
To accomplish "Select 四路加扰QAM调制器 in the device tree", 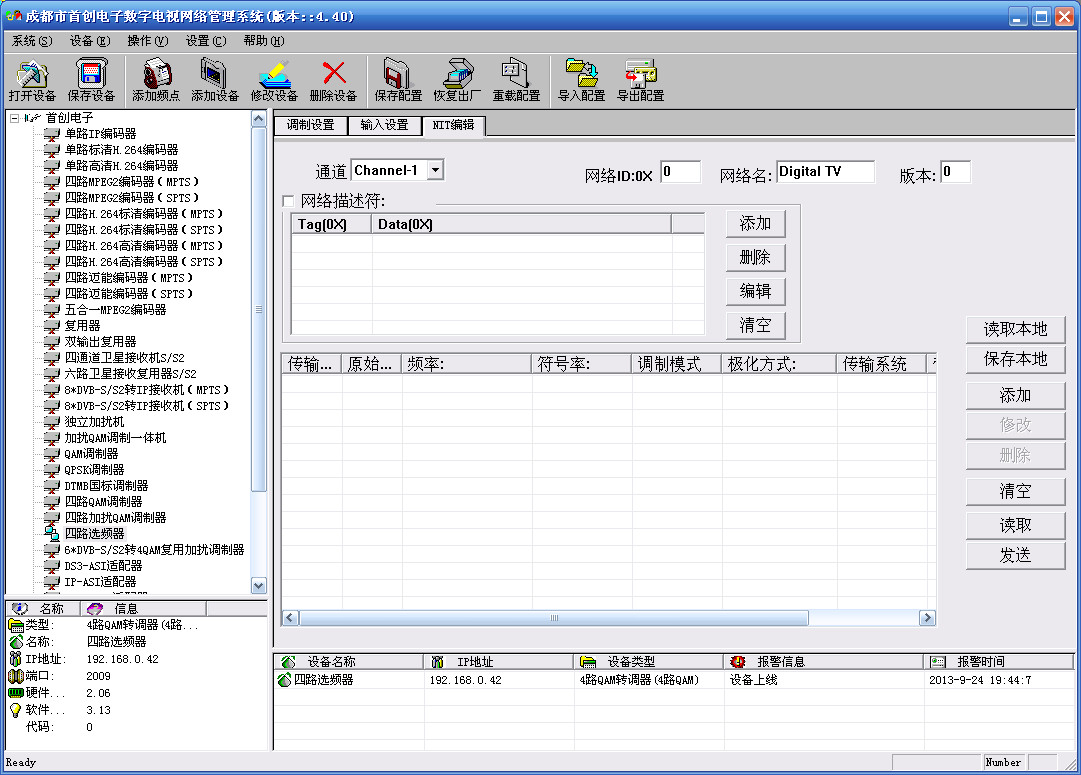I will (x=115, y=518).
